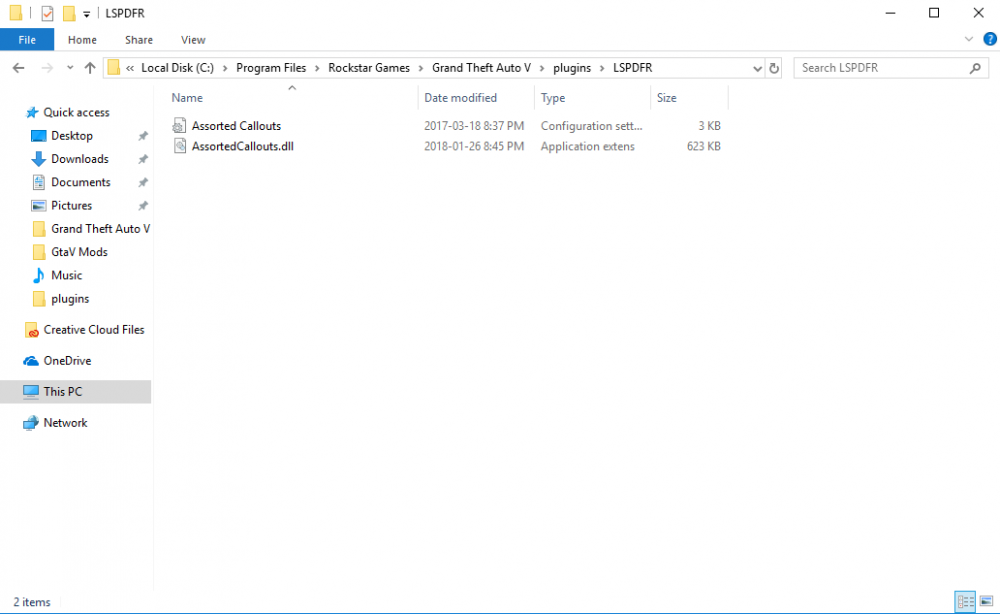Open plugins folder in the sidebar

70,298
